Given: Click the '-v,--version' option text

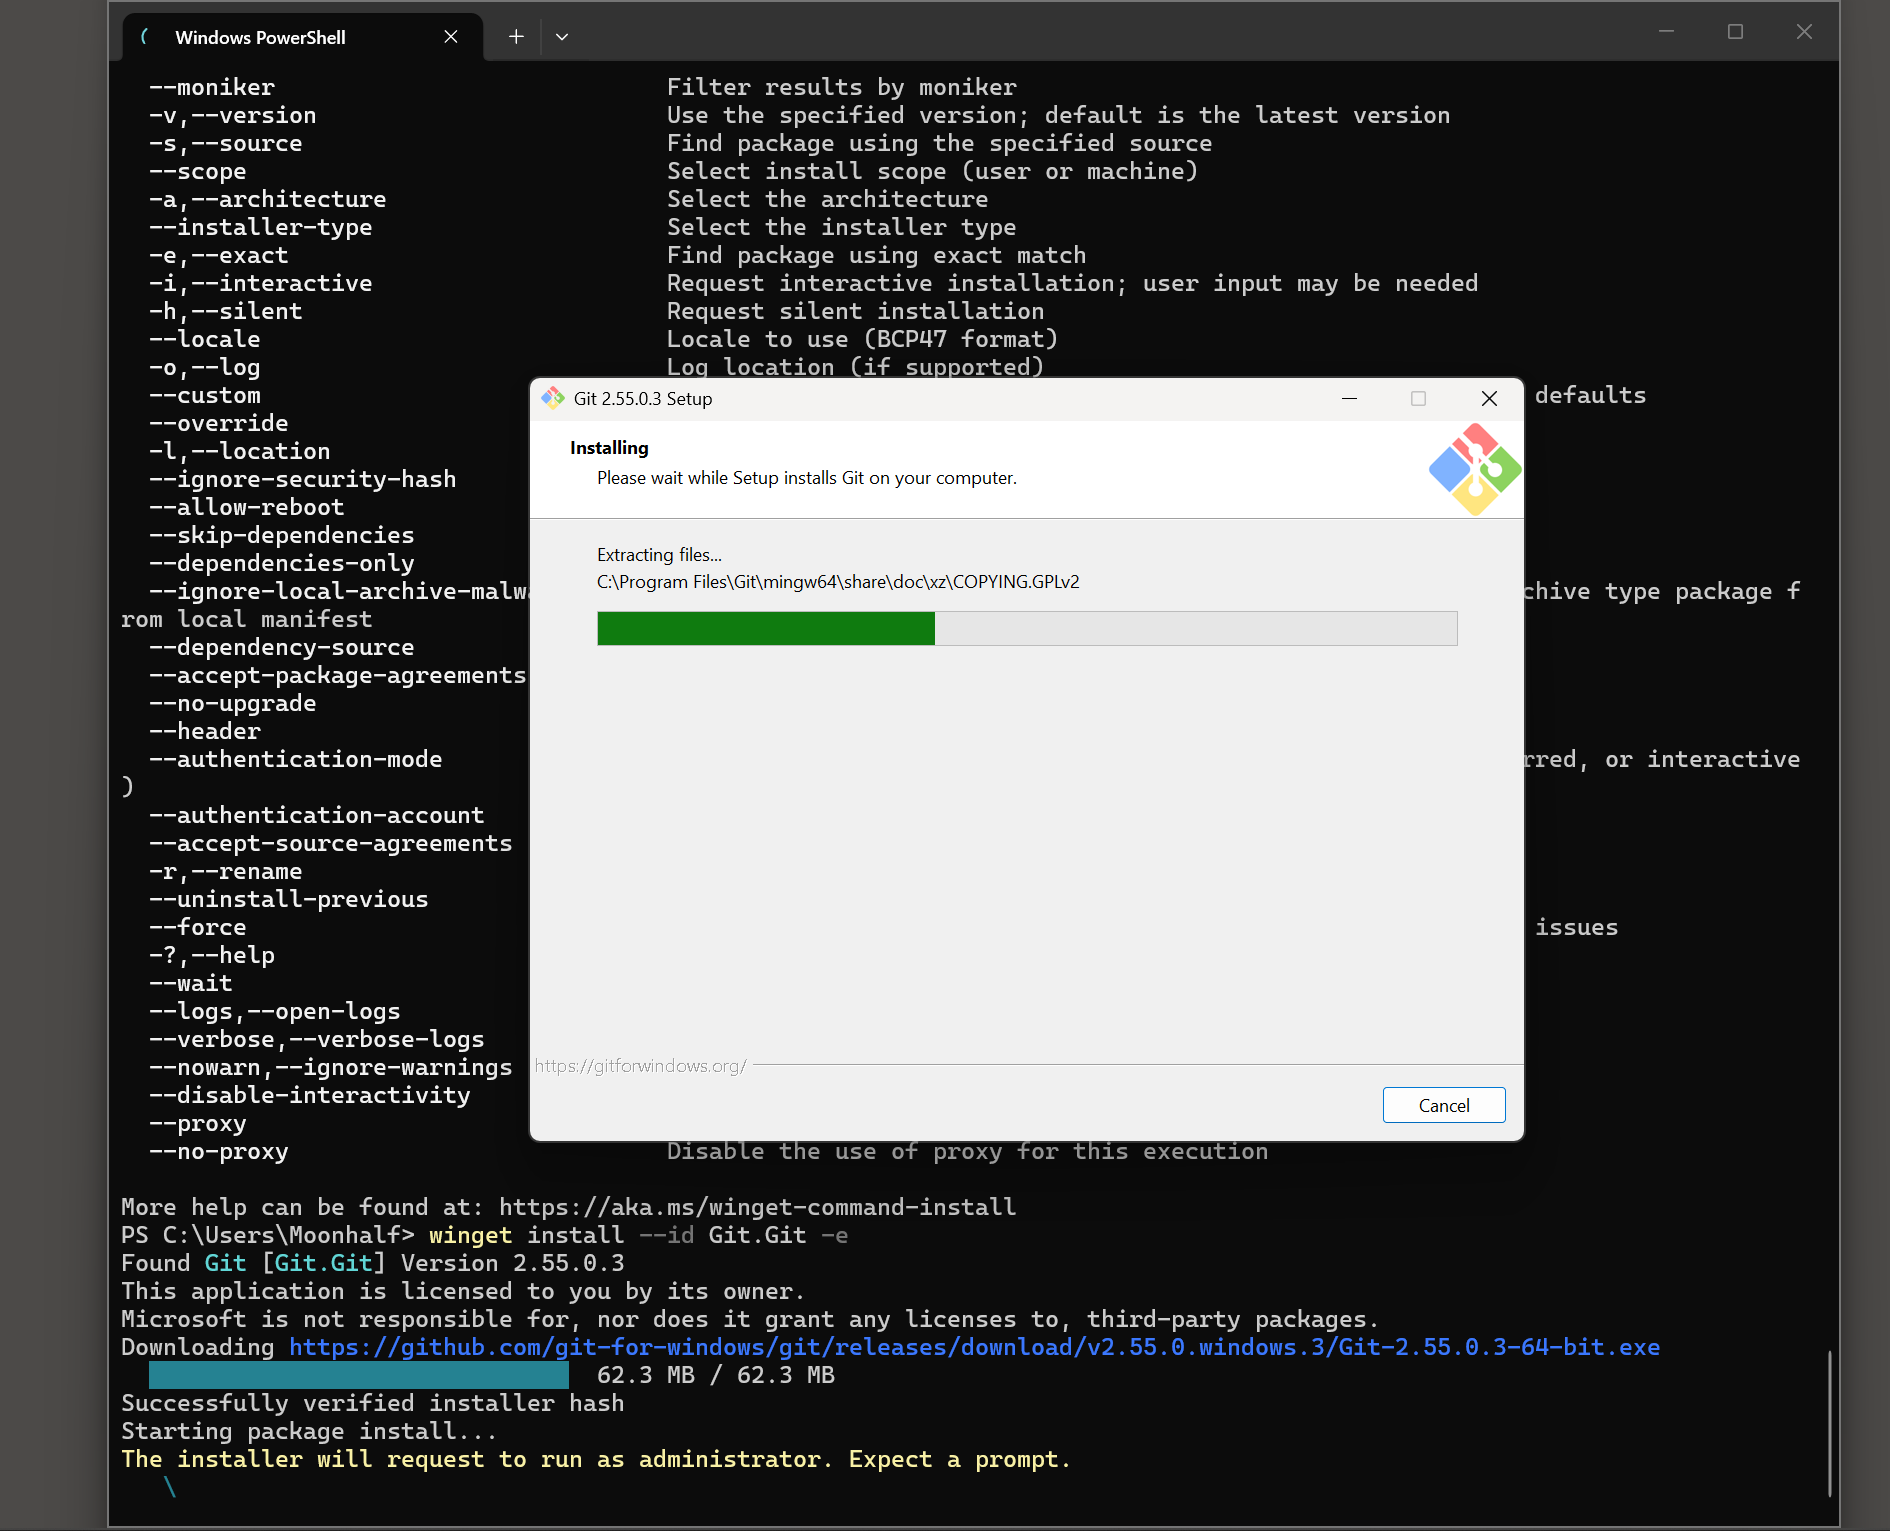Looking at the screenshot, I should point(233,115).
